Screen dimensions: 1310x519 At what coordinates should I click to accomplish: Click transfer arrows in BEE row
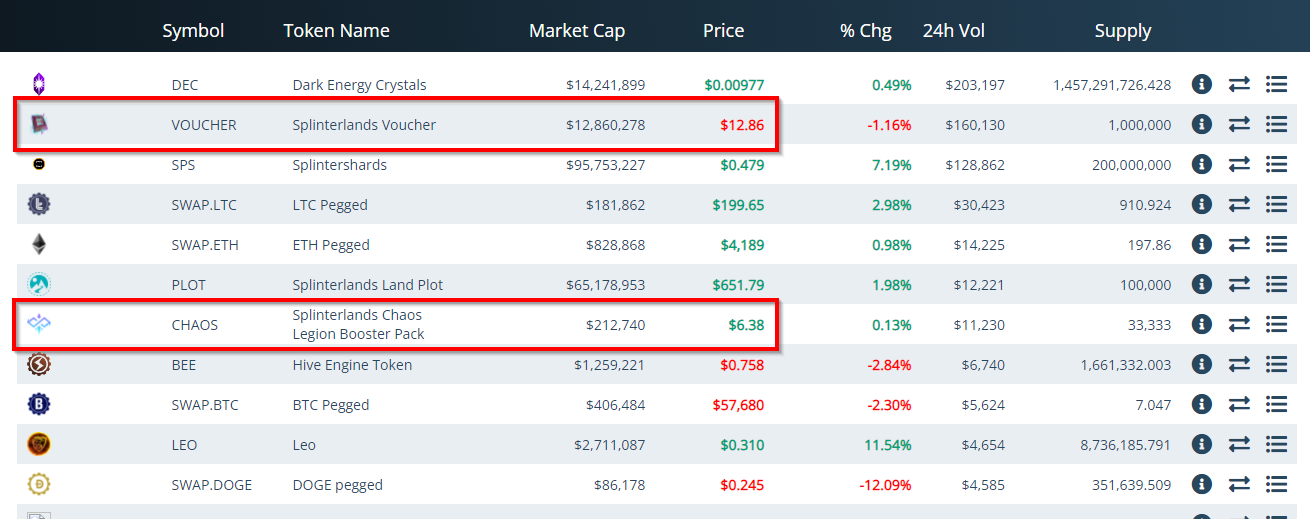[x=1239, y=364]
